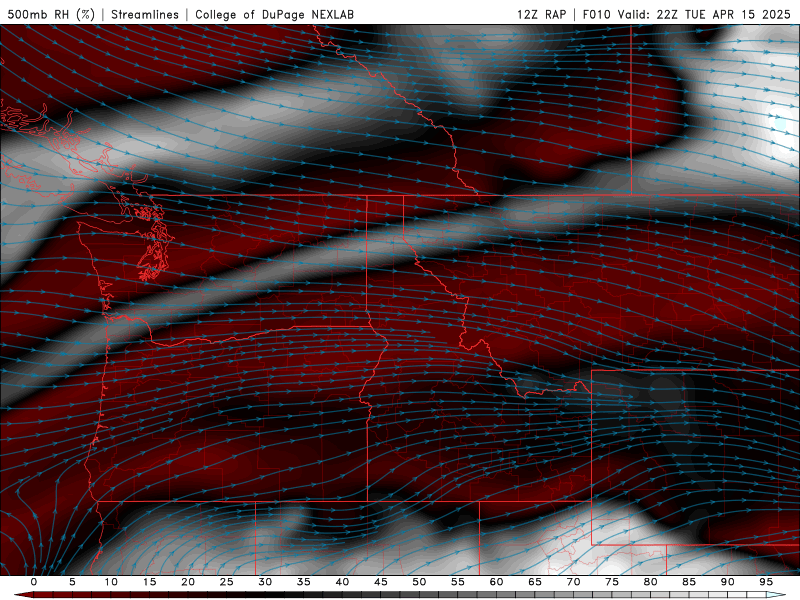Click the colorbar label '75'
Viewport: 800px width, 600px height.
click(612, 582)
